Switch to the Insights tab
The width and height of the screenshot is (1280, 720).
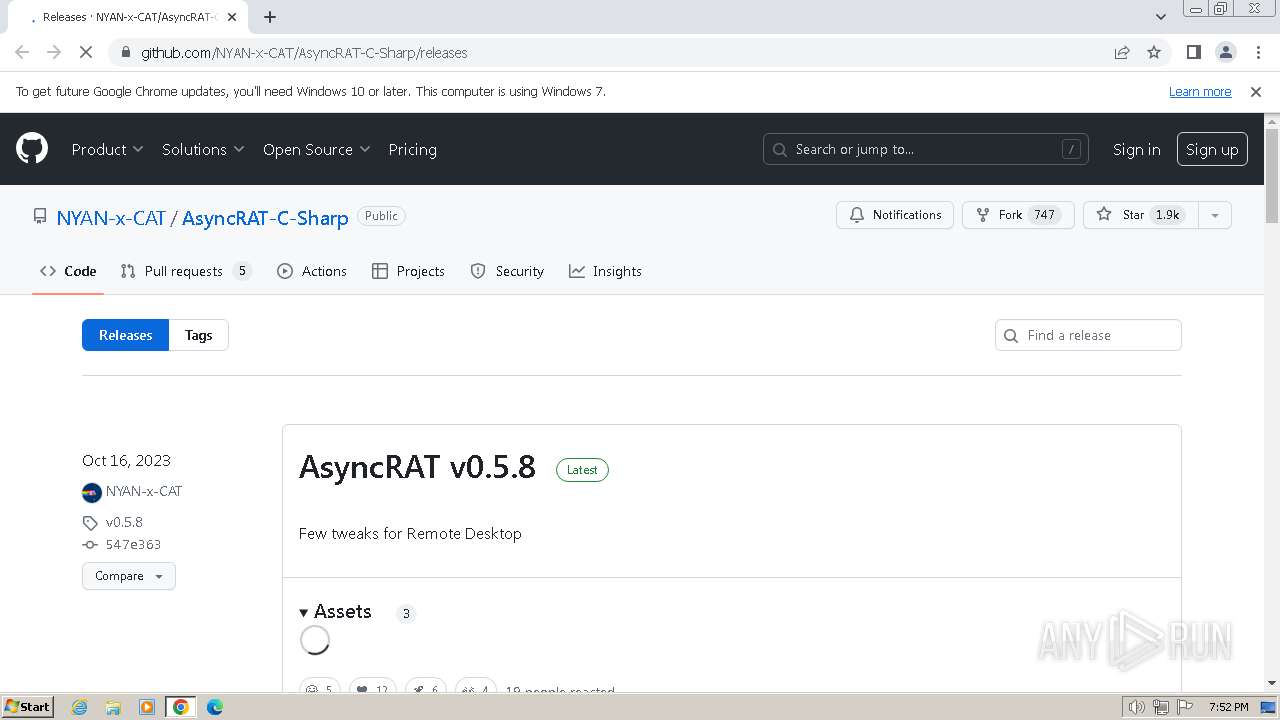tap(605, 271)
